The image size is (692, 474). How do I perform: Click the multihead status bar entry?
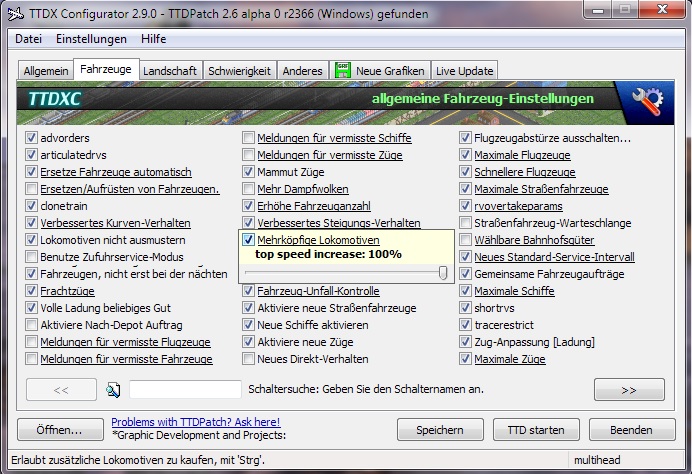[597, 460]
